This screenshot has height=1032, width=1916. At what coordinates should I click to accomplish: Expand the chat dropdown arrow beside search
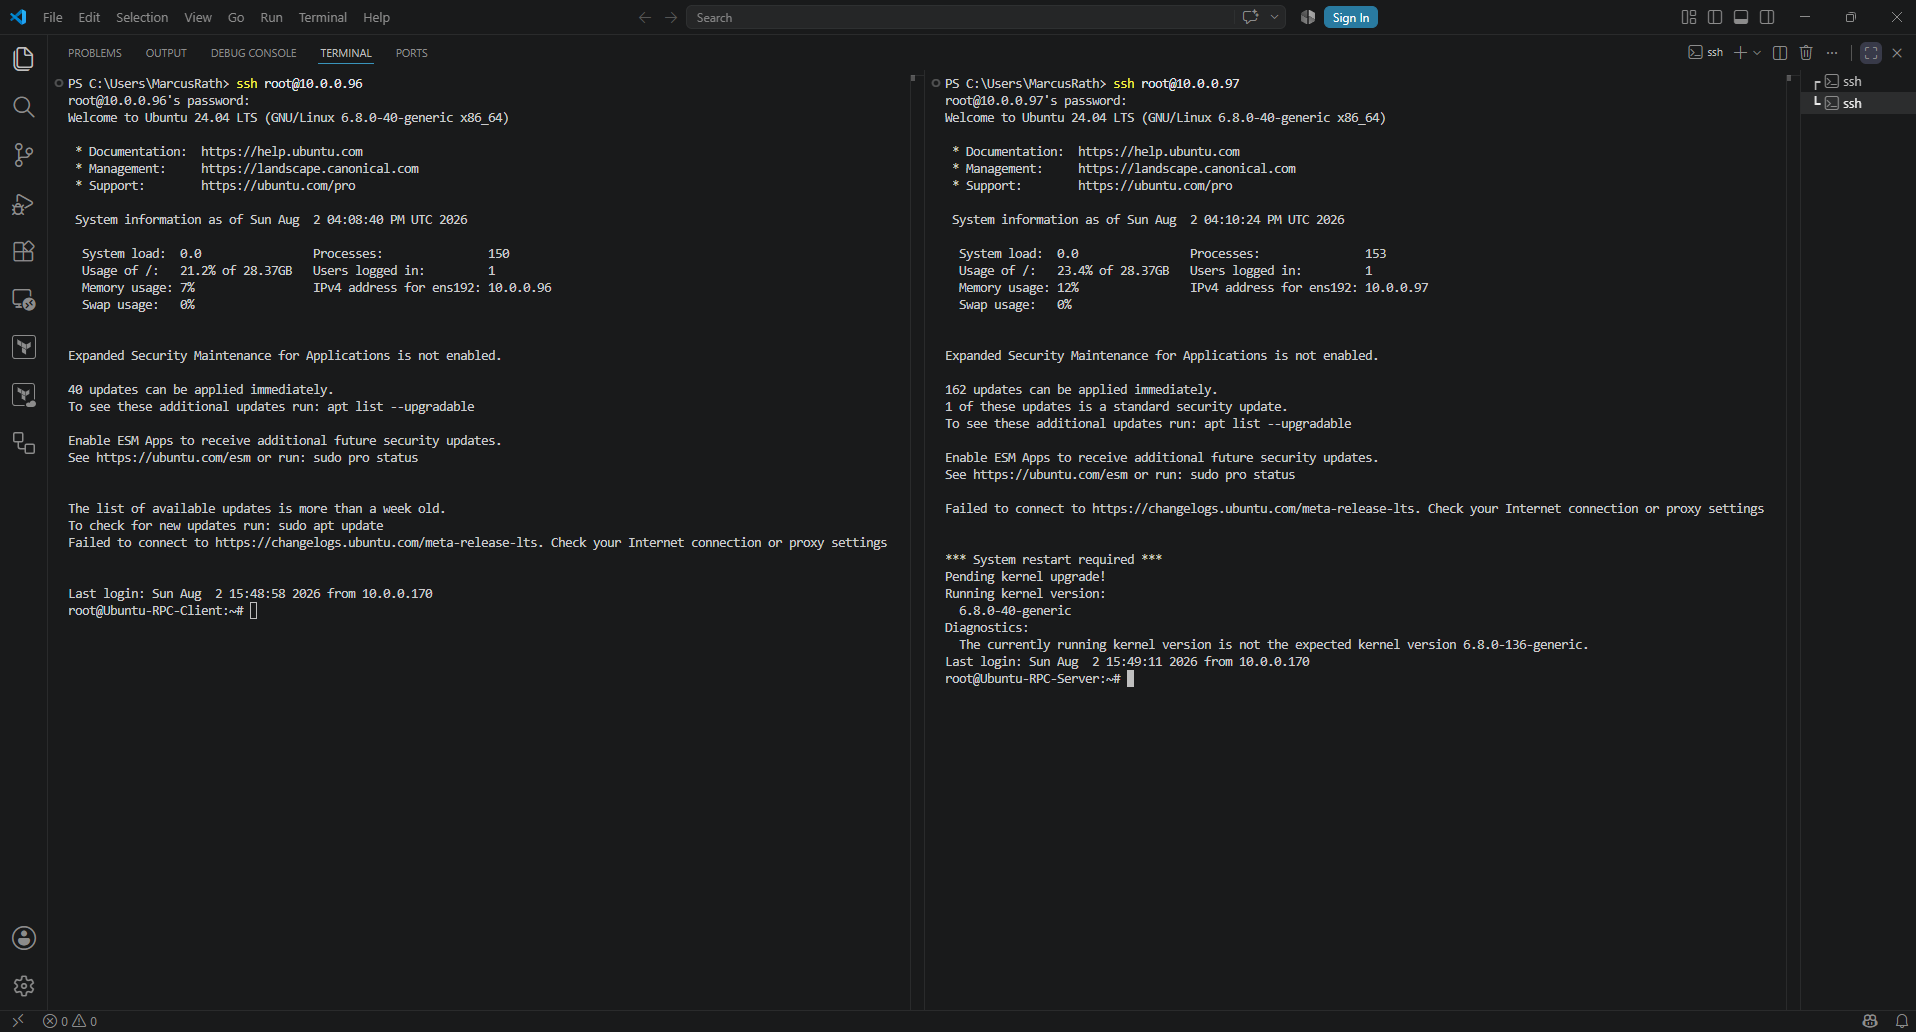[1274, 17]
